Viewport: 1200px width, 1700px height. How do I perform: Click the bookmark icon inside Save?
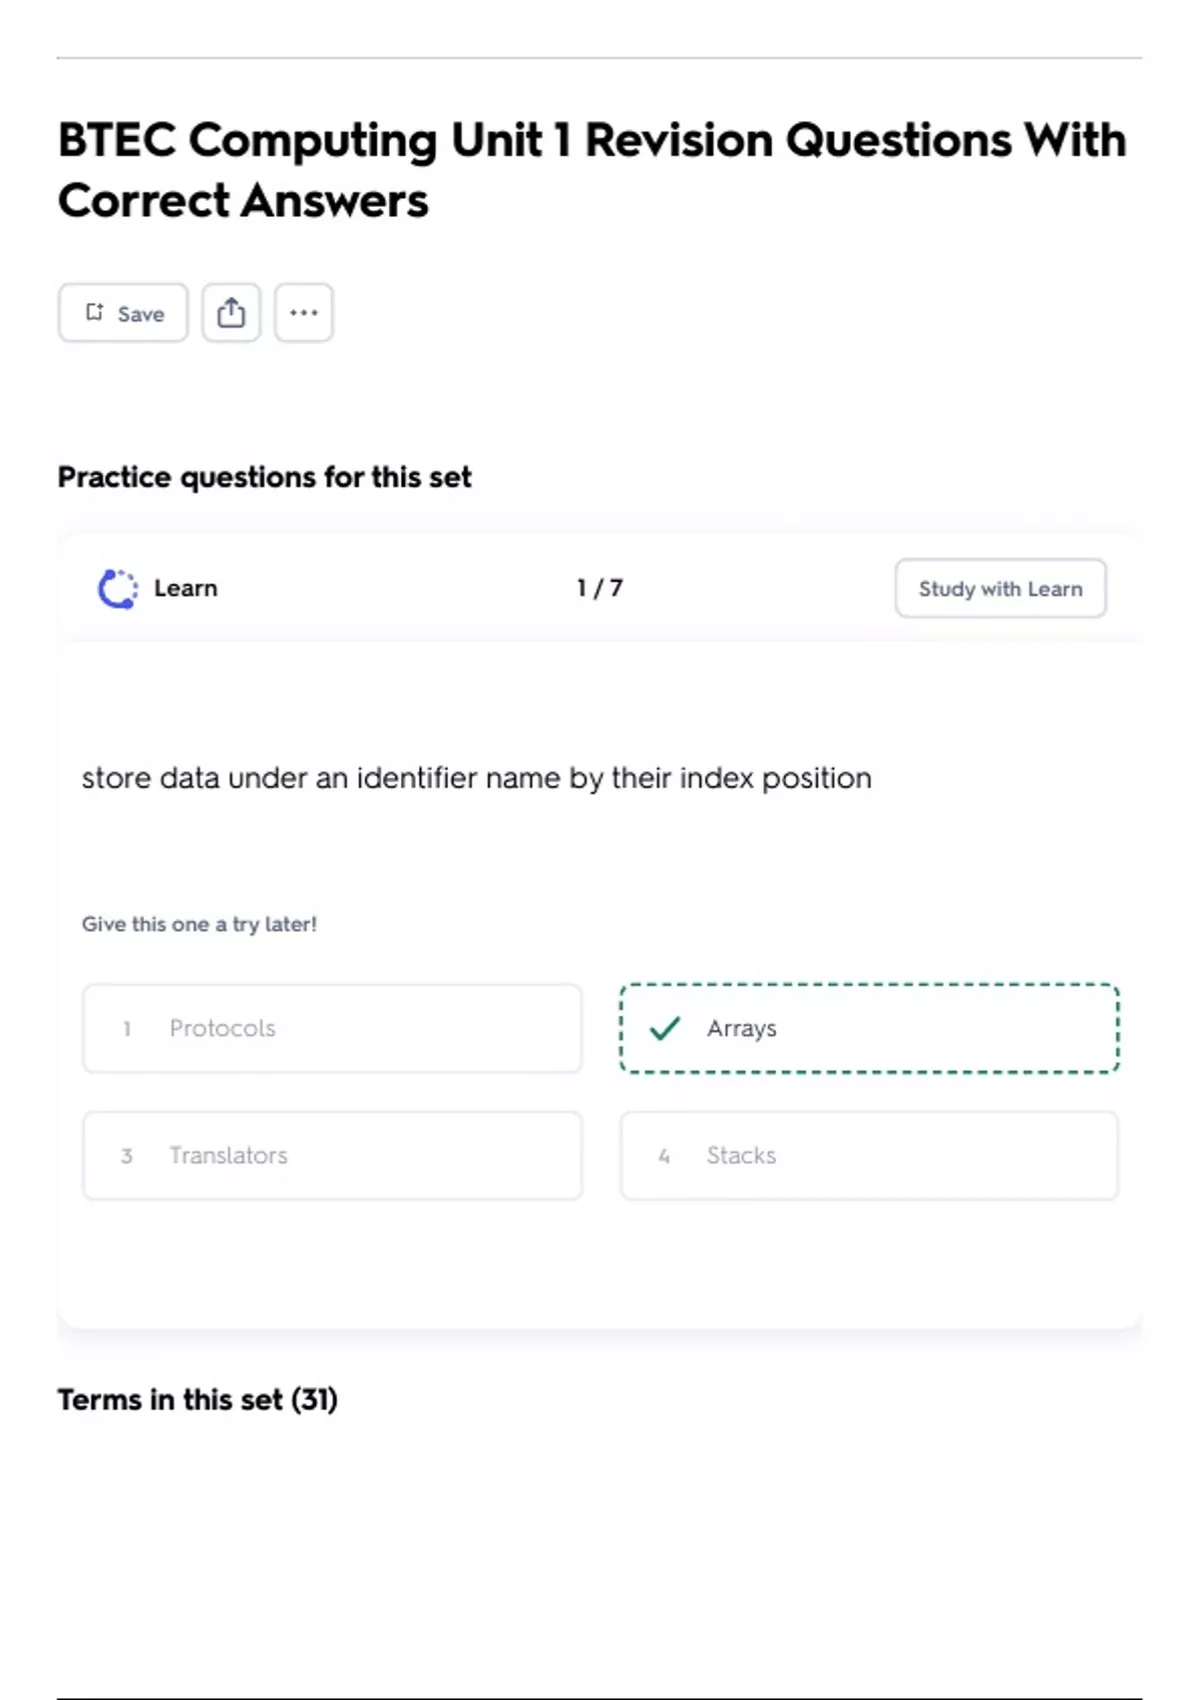pos(94,313)
